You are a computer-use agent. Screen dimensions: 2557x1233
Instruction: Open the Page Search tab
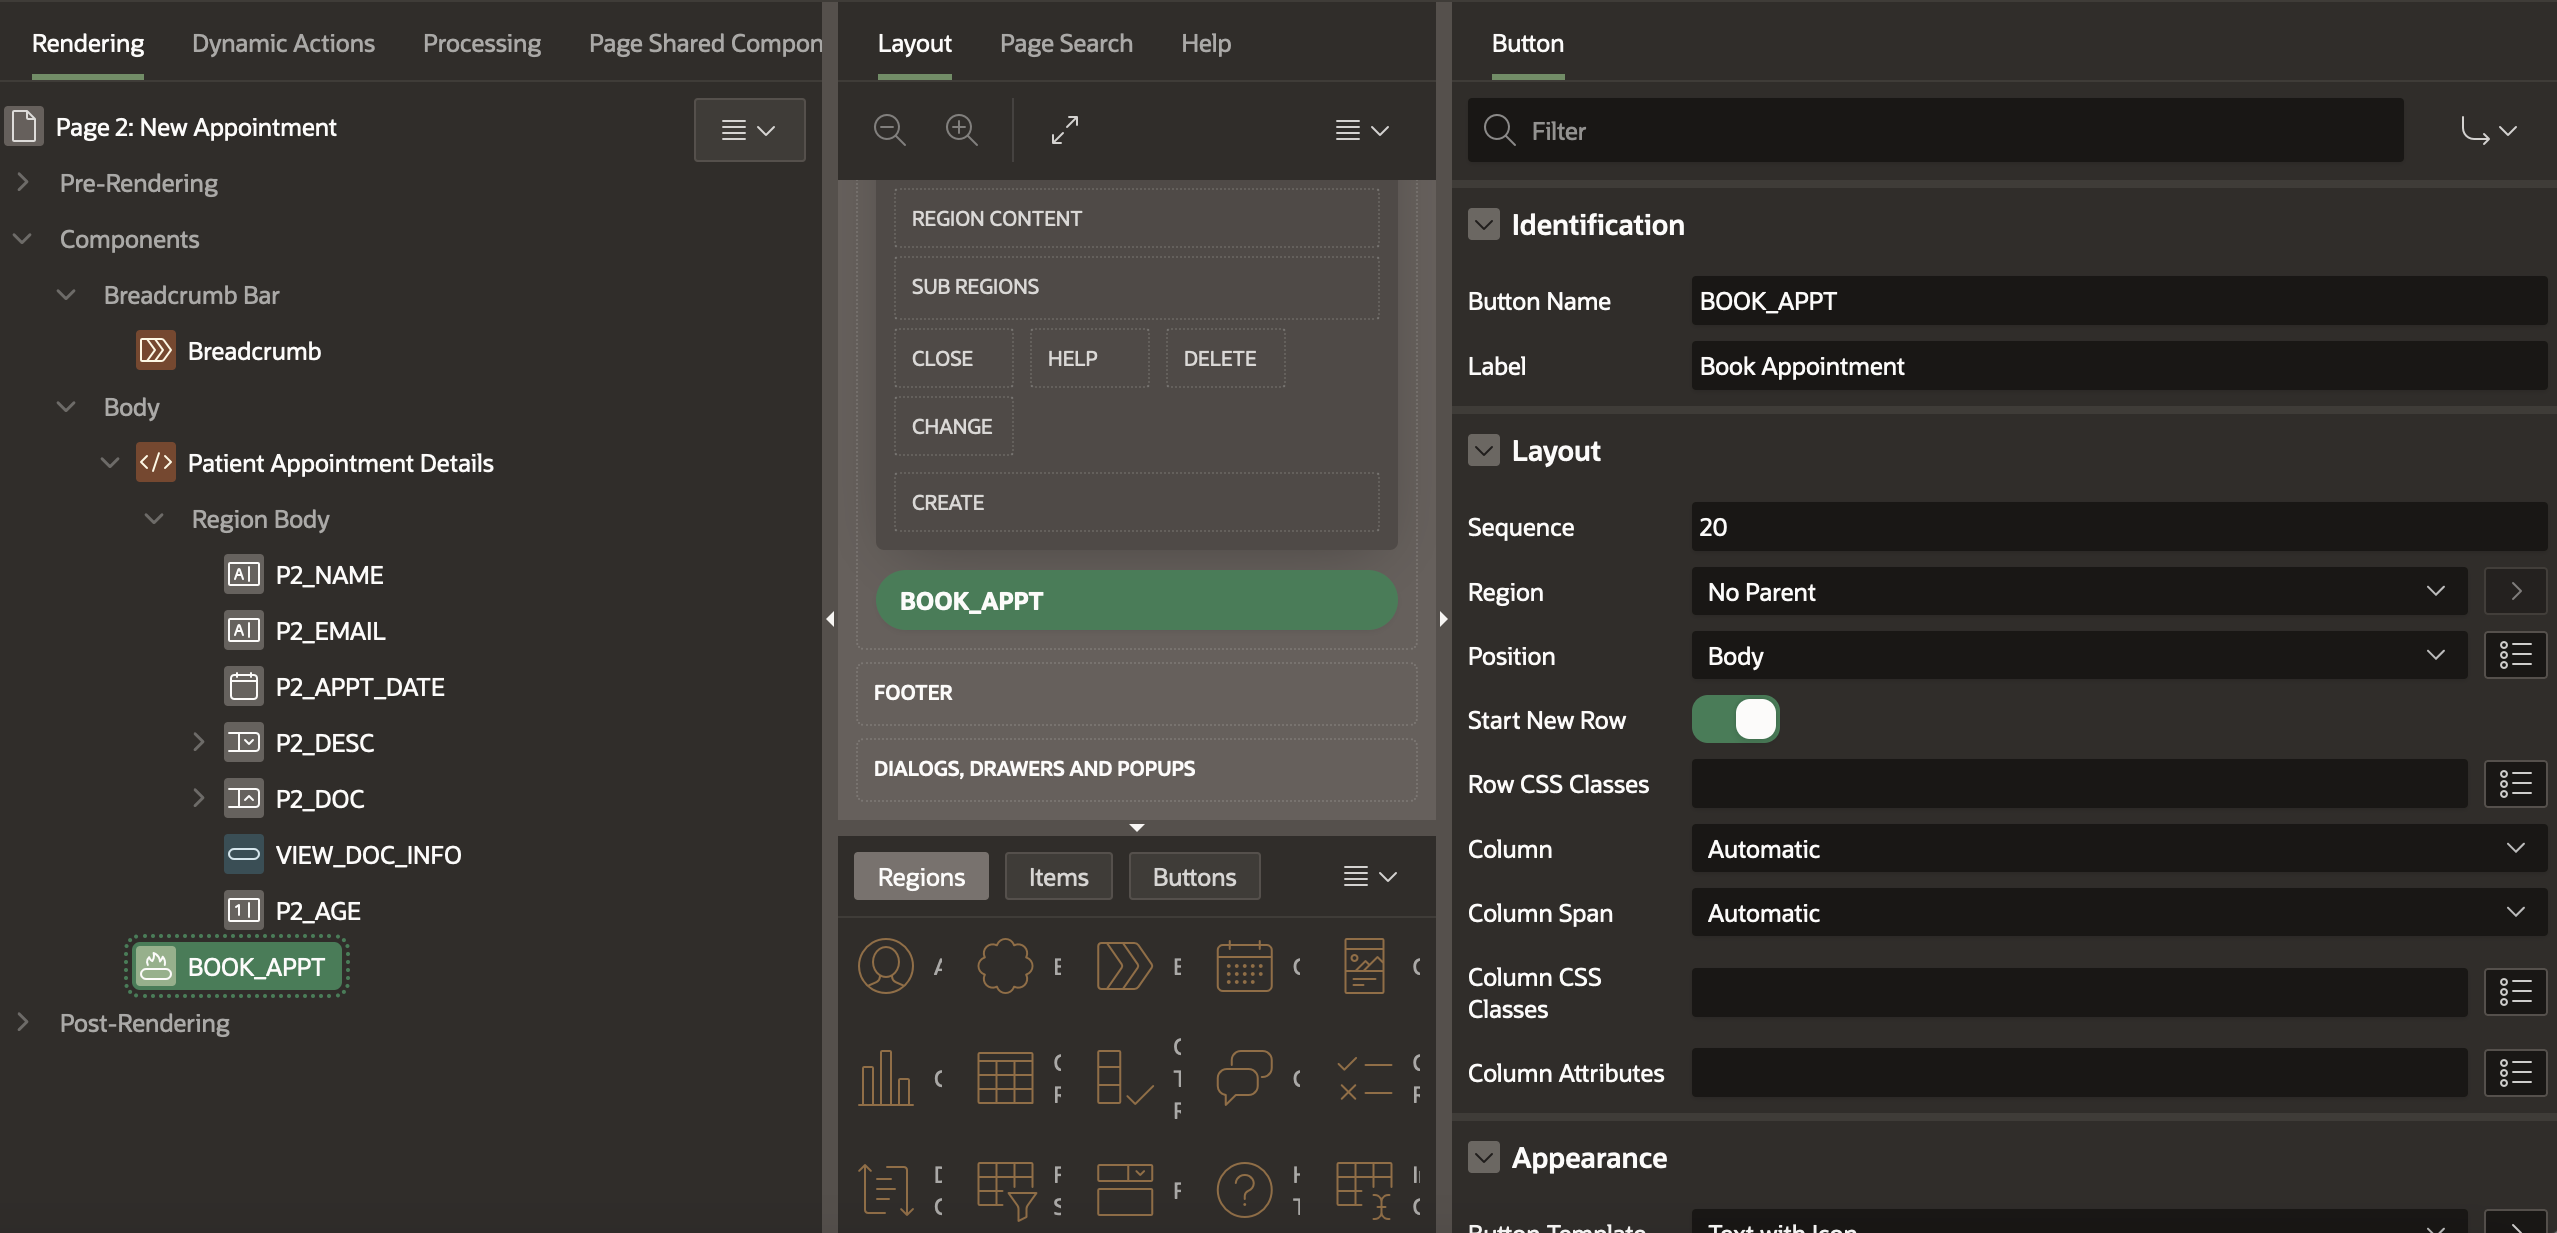1066,44
